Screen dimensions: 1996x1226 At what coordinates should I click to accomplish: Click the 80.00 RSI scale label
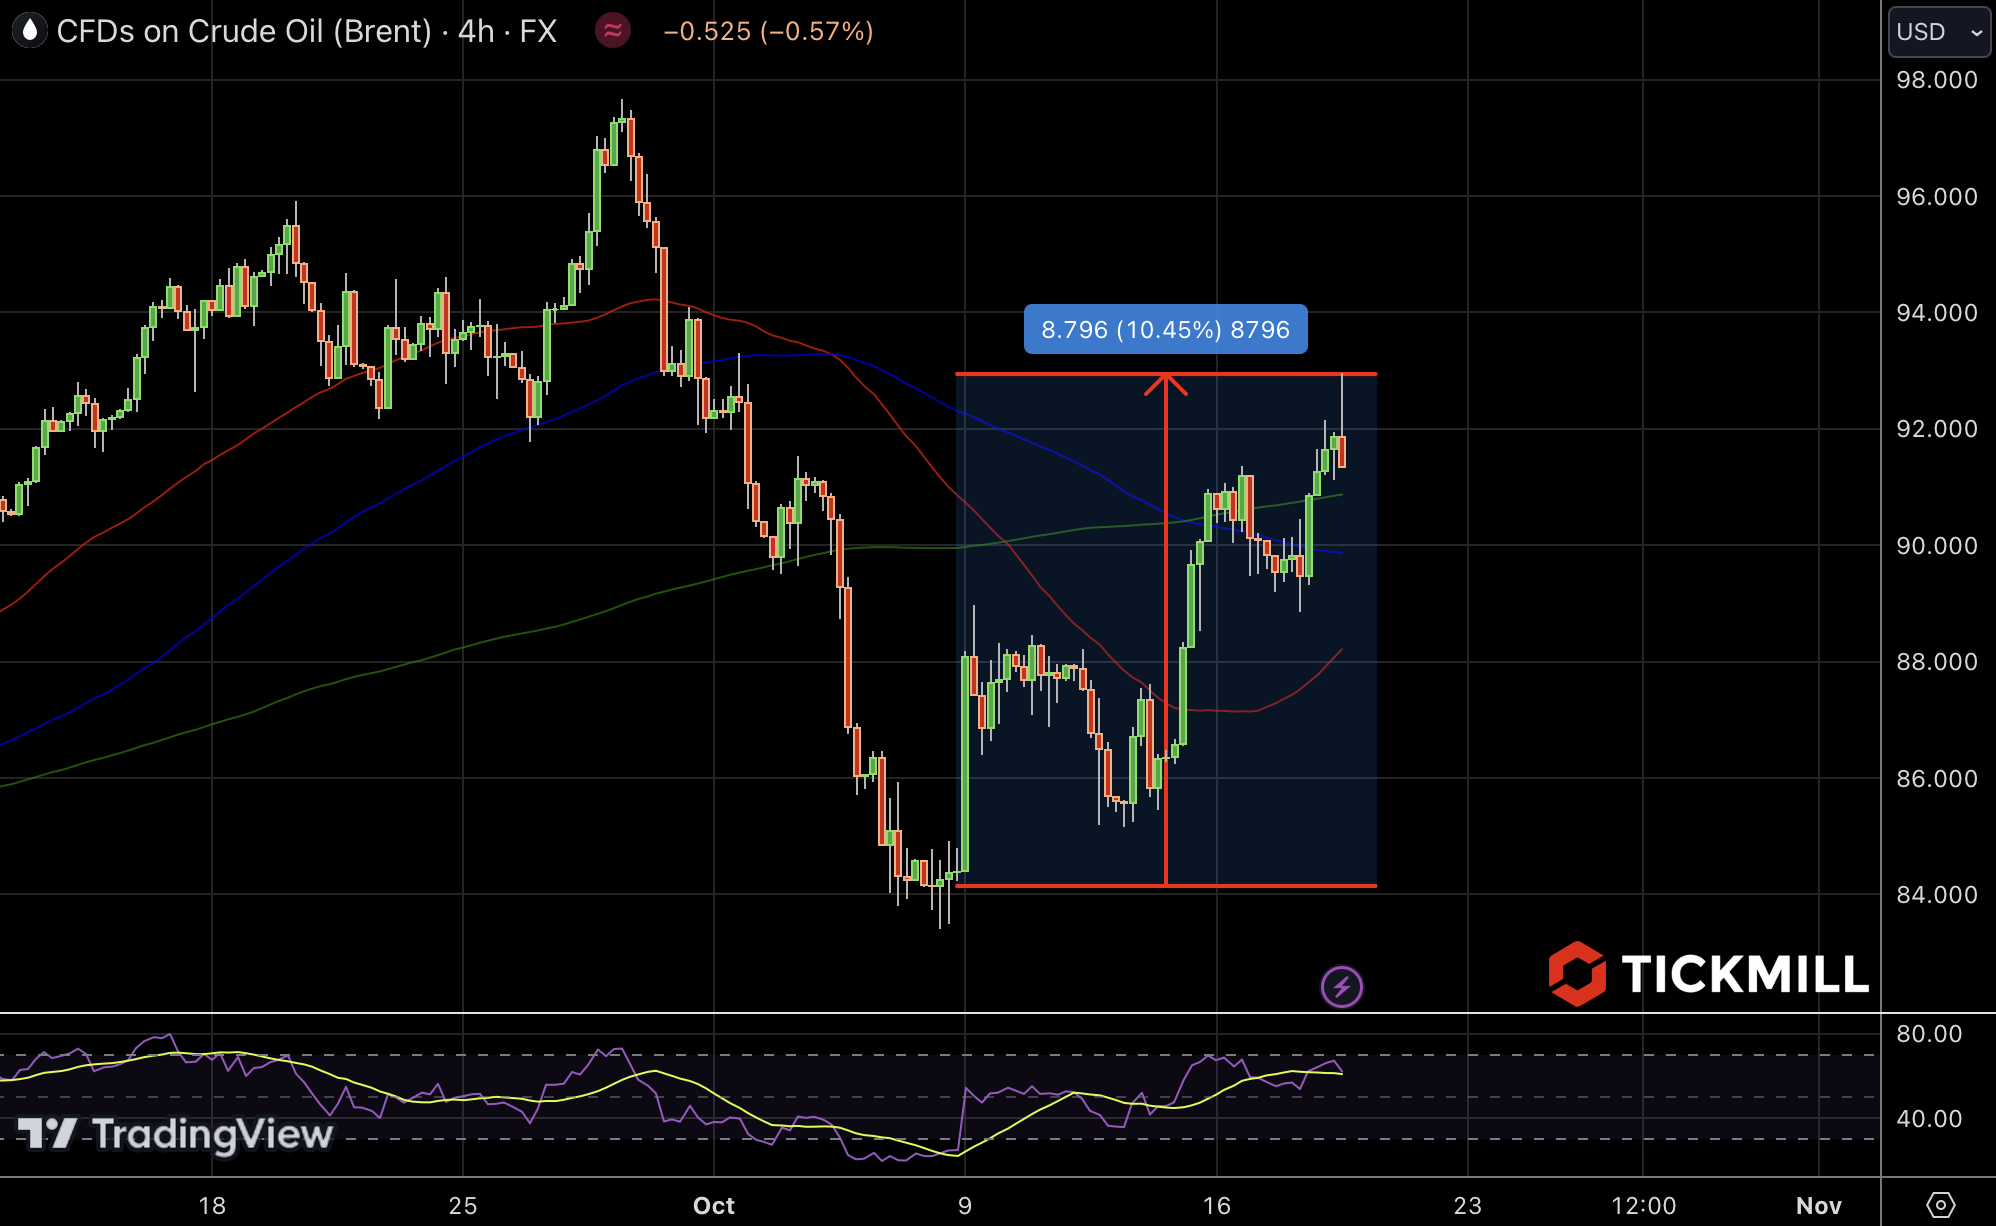(x=1929, y=1034)
